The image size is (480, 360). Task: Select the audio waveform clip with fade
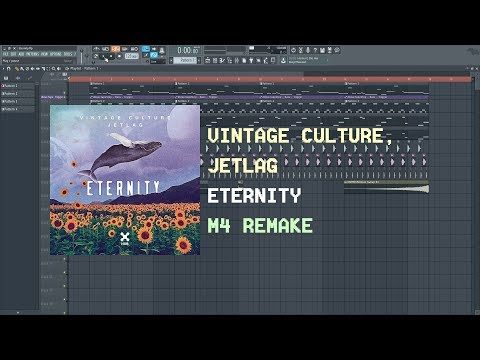click(386, 188)
